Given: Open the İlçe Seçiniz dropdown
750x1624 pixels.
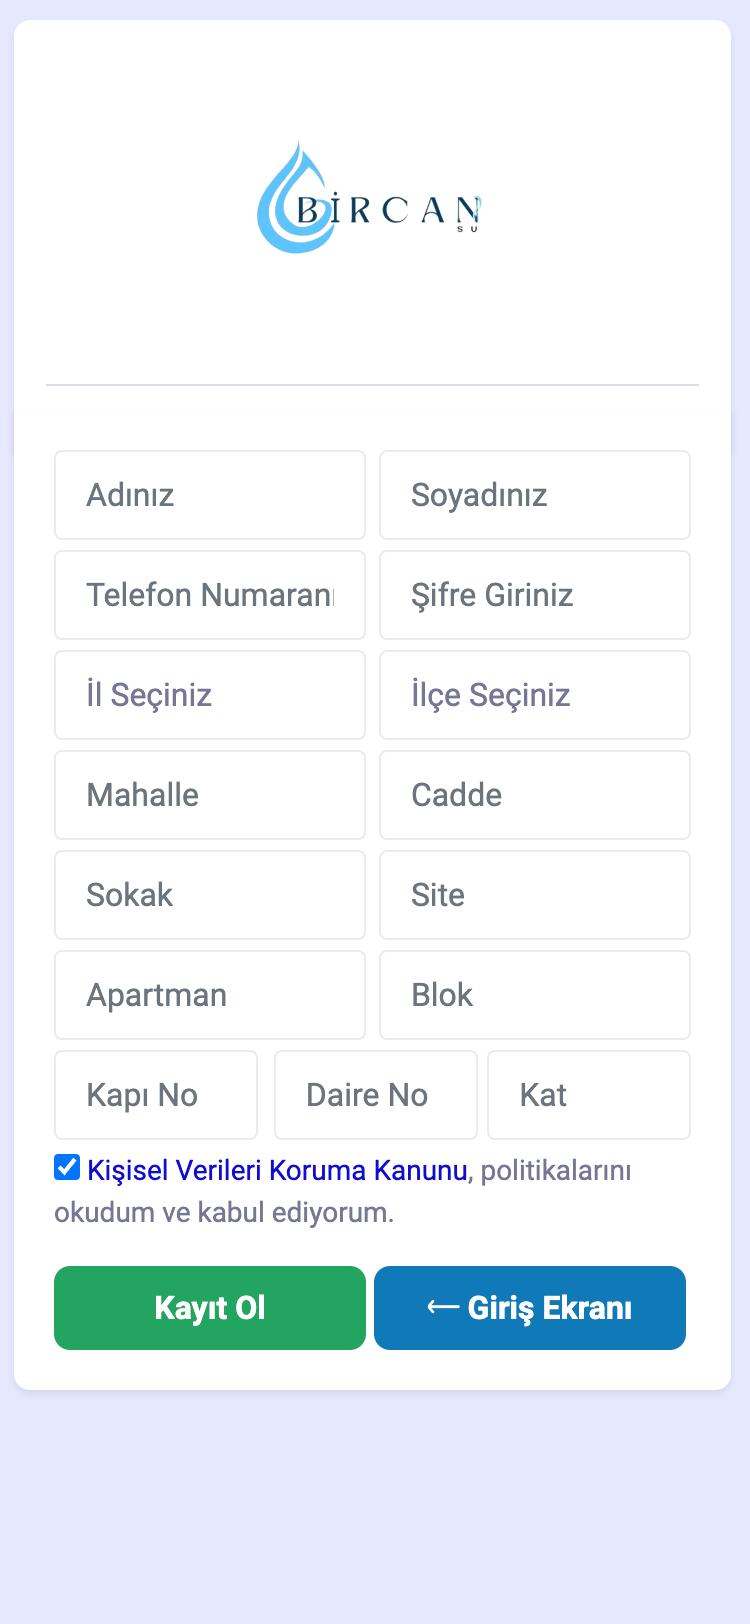Looking at the screenshot, I should pyautogui.click(x=535, y=695).
